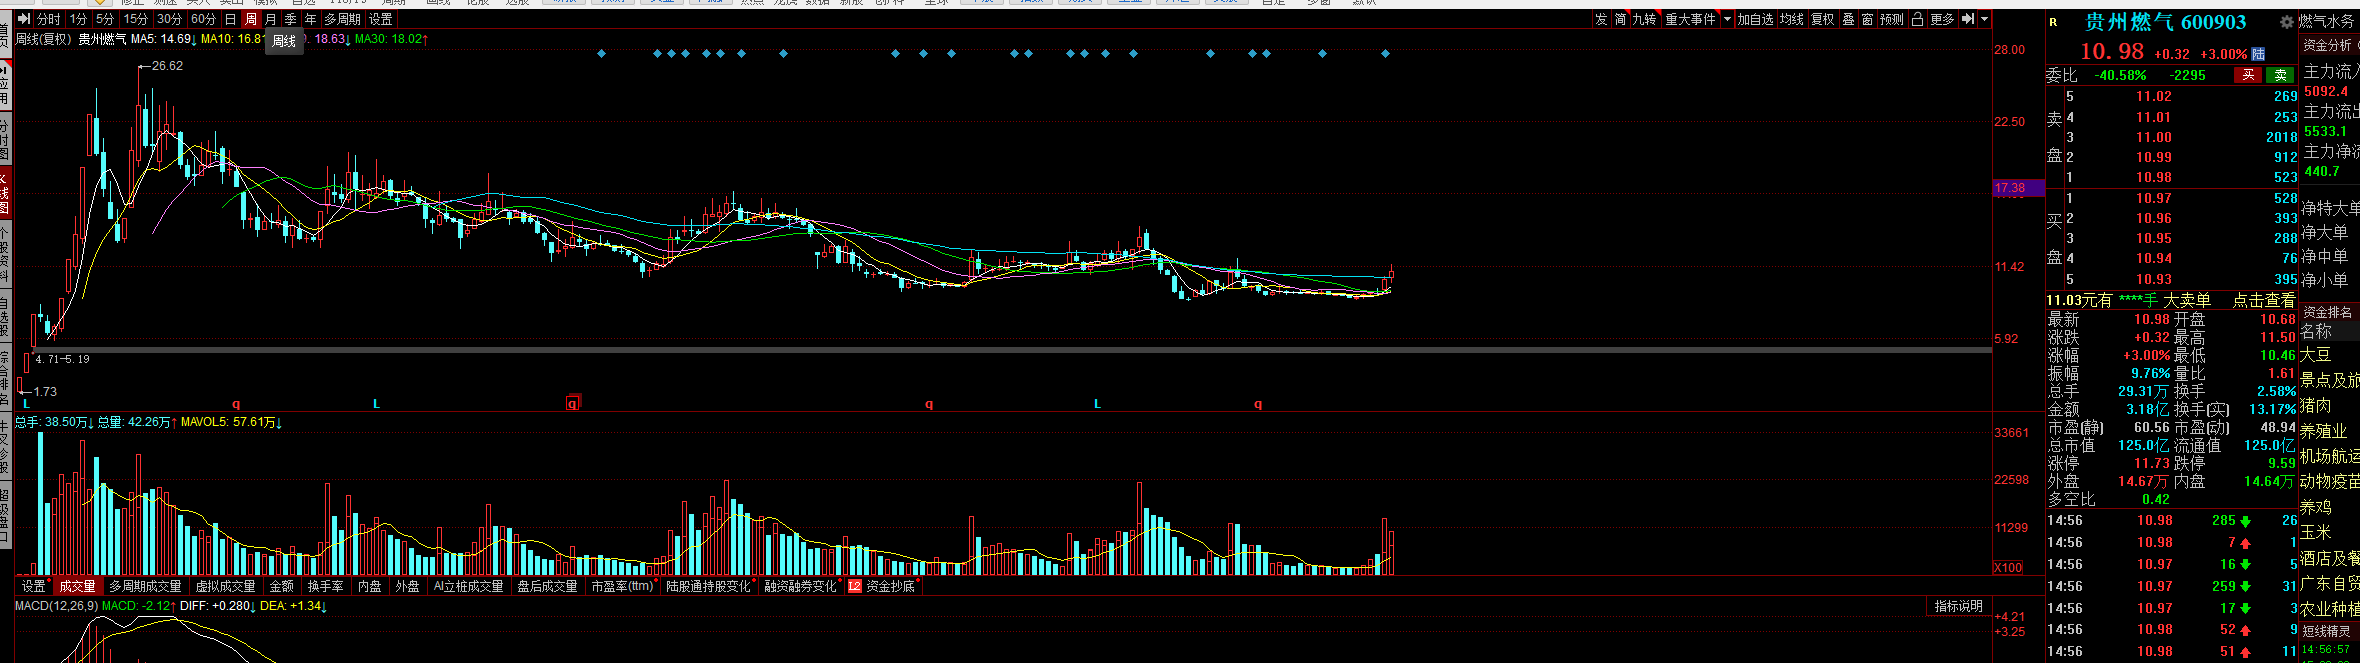Open the 更多 more menu
The height and width of the screenshot is (663, 2360).
[1942, 19]
